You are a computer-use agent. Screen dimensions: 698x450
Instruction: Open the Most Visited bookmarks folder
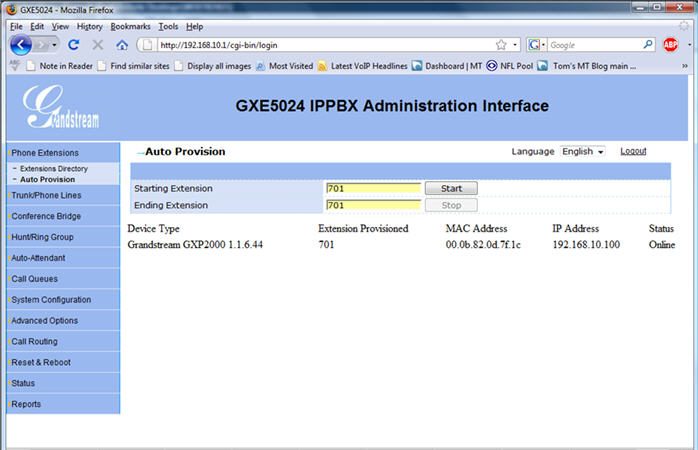click(283, 66)
